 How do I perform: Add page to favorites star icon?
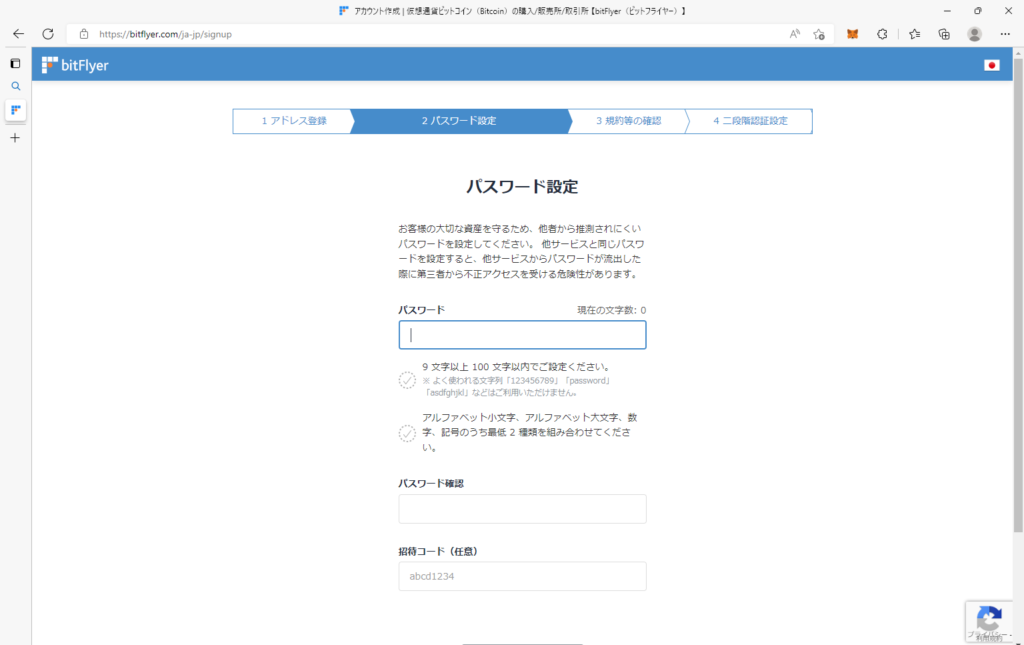[819, 33]
